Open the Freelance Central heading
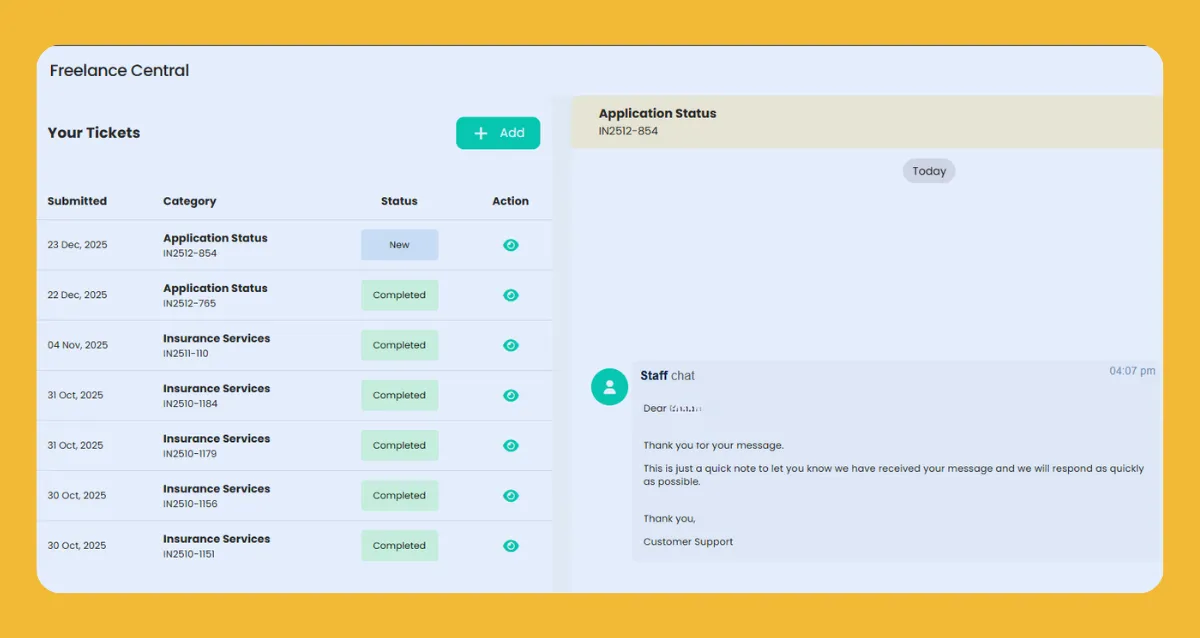The height and width of the screenshot is (638, 1200). pyautogui.click(x=119, y=70)
